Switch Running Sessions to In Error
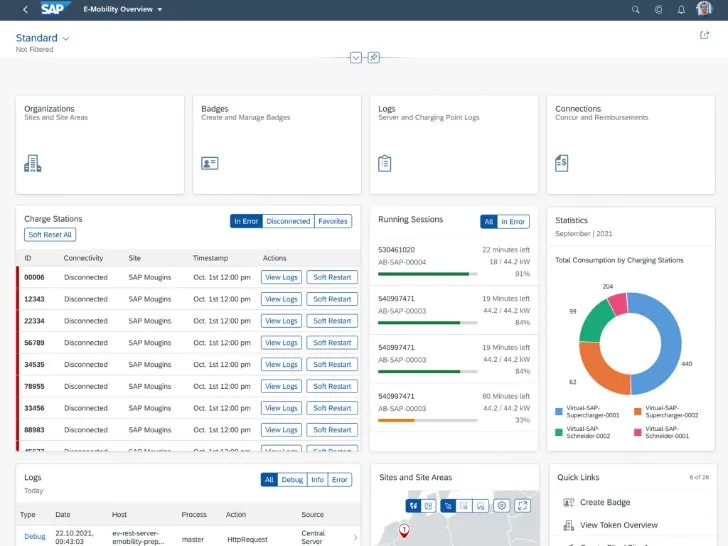This screenshot has height=546, width=728. 514,222
